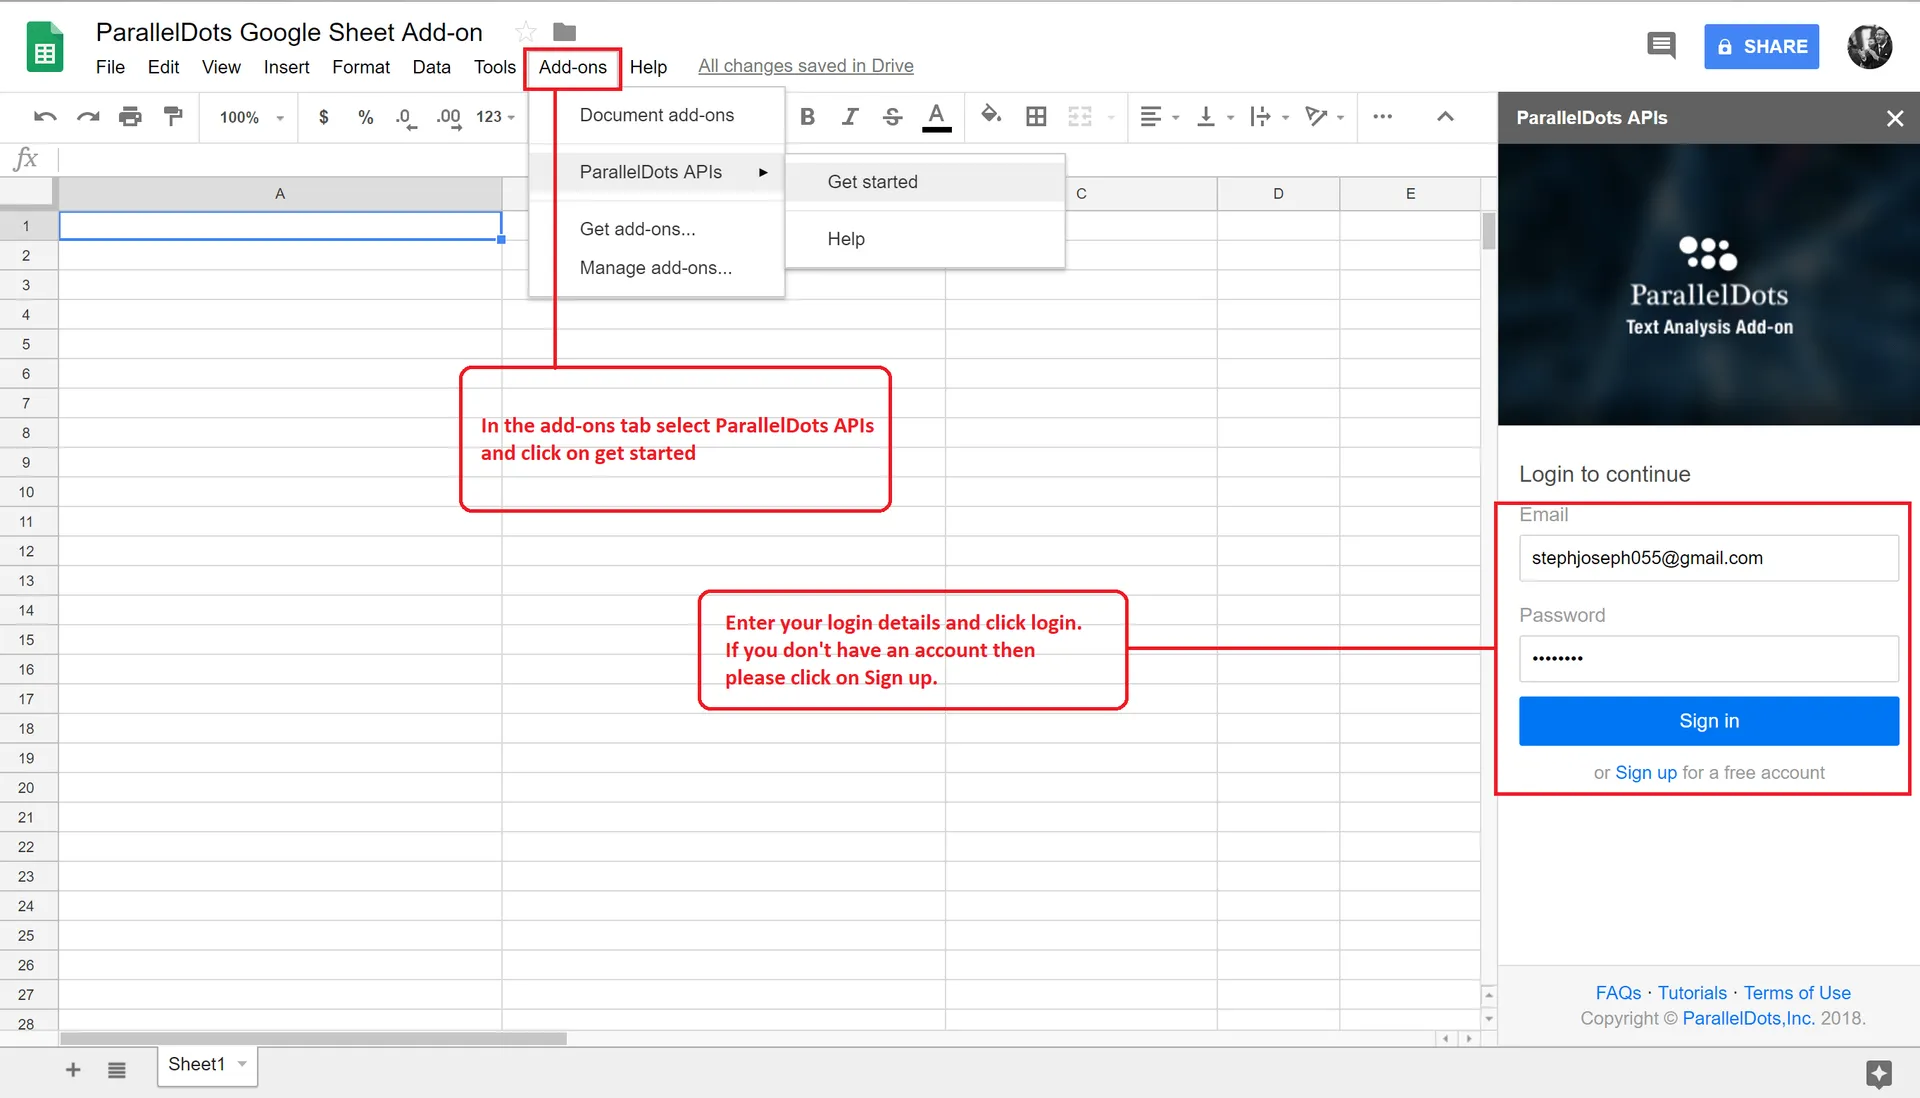
Task: Format cell as percent
Action: (366, 117)
